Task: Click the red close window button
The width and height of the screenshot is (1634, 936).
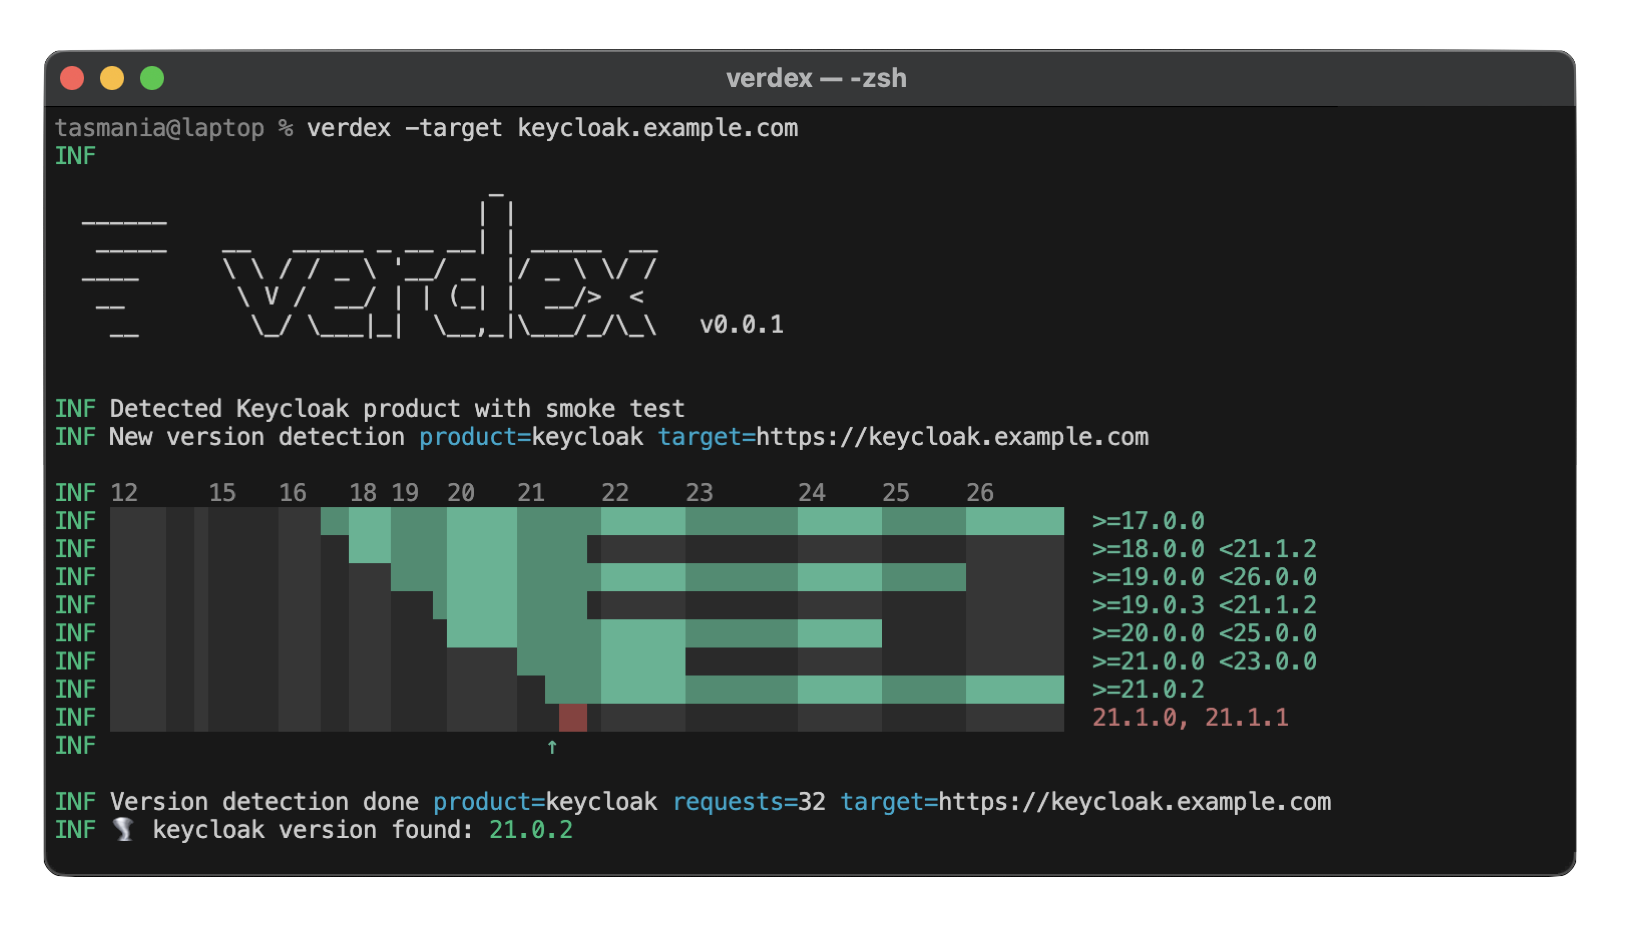Action: tap(72, 78)
